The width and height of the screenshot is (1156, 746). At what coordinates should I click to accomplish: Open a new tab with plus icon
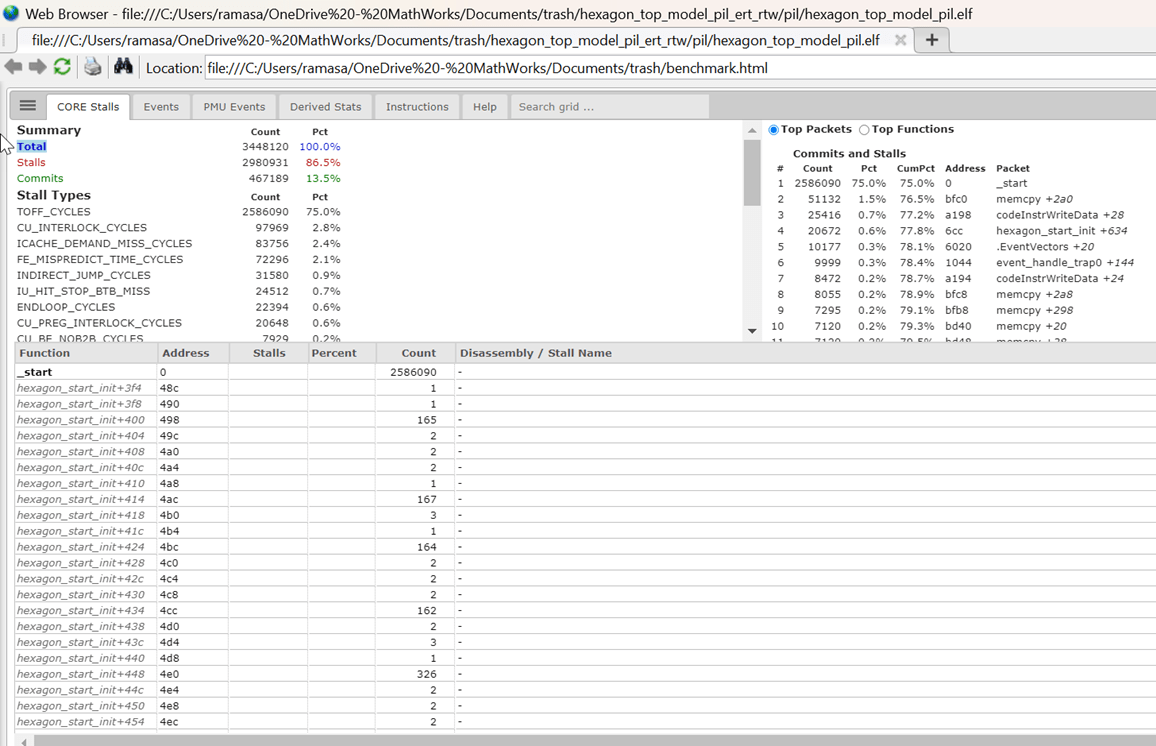pyautogui.click(x=931, y=40)
